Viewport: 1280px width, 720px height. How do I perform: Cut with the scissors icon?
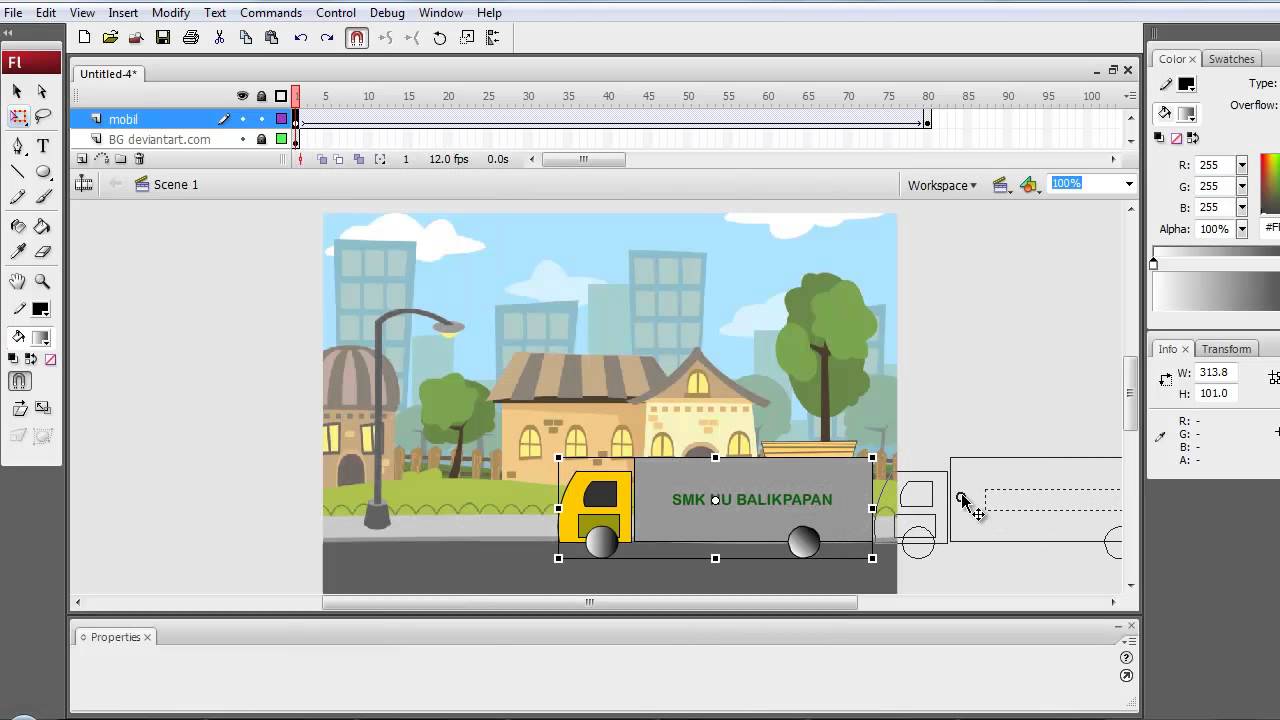click(219, 38)
